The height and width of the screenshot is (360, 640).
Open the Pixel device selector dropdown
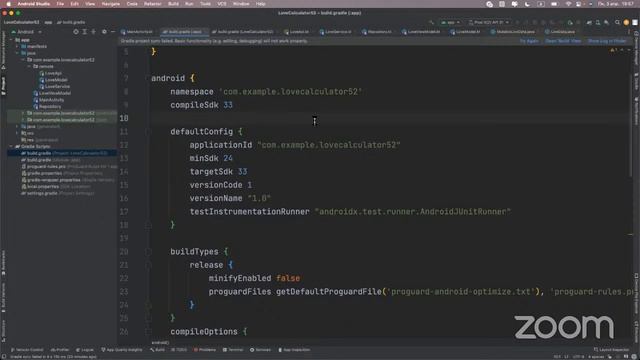click(489, 22)
